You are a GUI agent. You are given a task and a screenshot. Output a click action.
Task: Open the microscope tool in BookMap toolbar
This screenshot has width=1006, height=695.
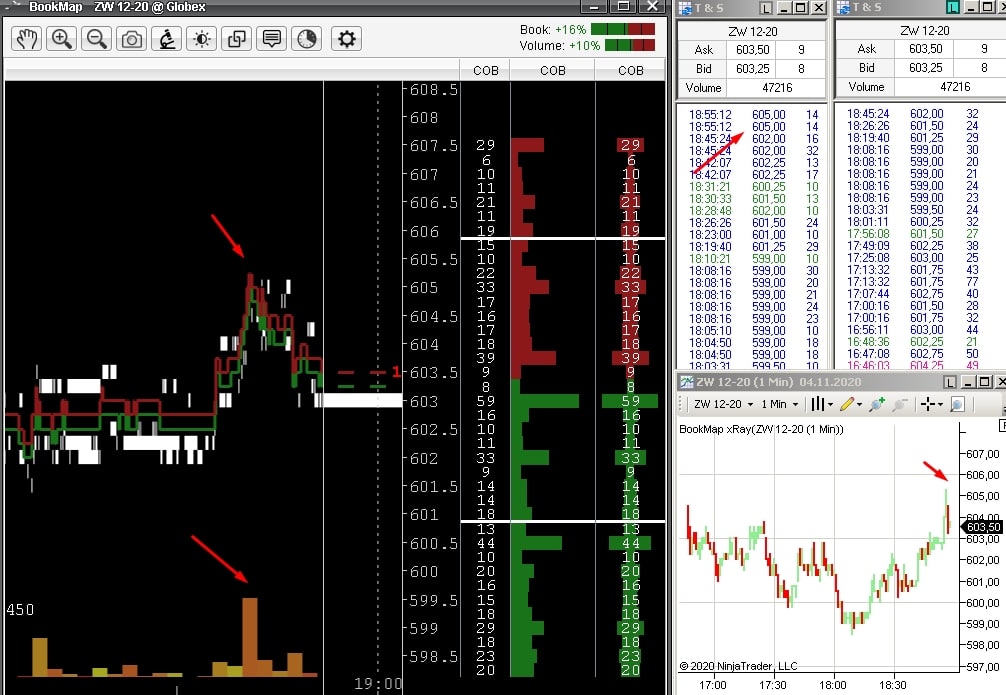(167, 39)
